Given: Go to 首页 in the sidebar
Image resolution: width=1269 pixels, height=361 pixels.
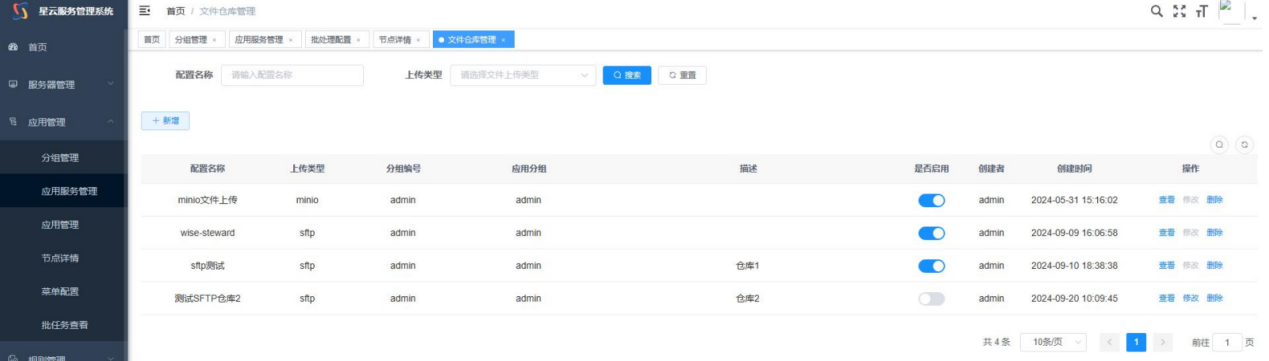Looking at the screenshot, I should tap(64, 47).
